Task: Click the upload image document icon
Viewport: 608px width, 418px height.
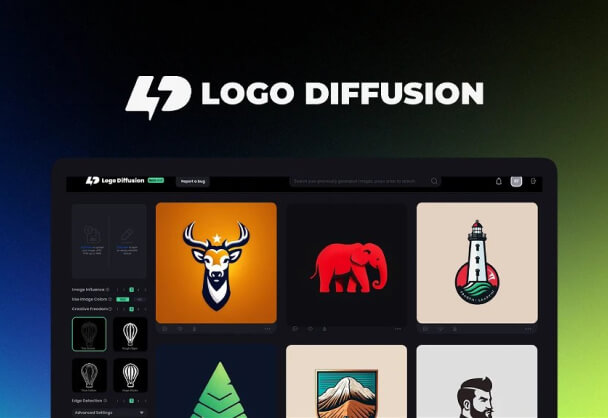Action: [x=92, y=234]
